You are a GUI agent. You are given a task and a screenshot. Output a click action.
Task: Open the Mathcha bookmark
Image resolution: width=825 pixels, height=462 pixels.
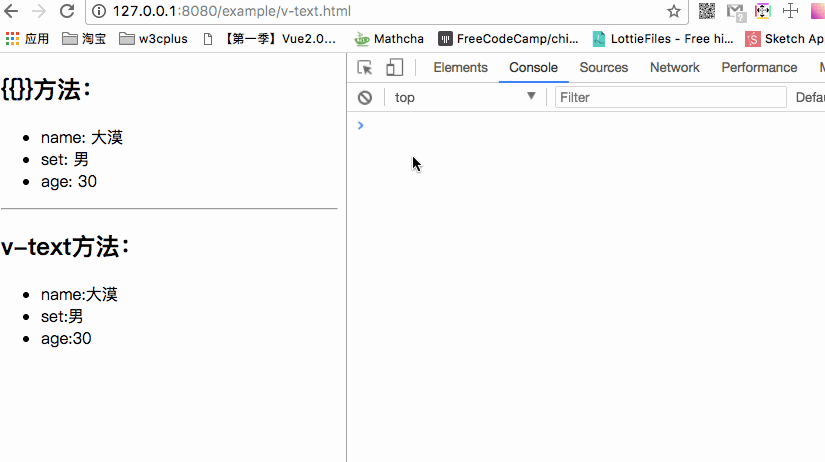click(389, 39)
